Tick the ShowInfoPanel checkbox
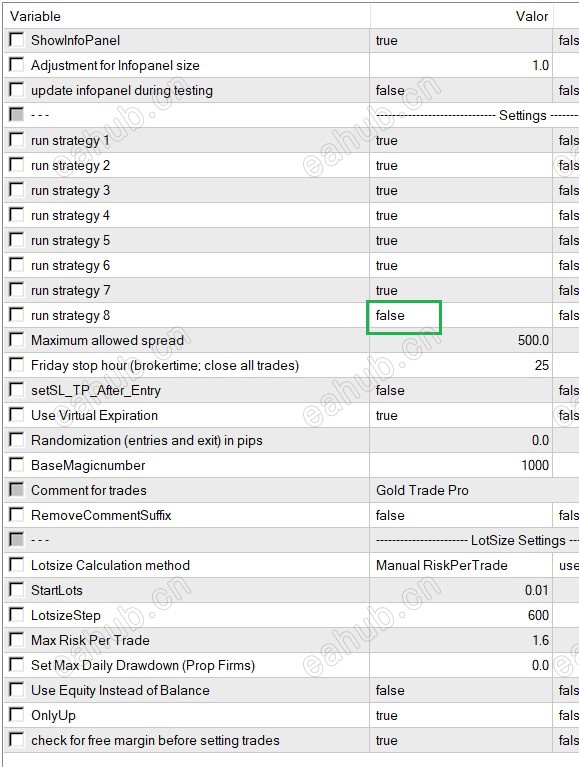Screen dimensions: 579x767 (x=17, y=40)
